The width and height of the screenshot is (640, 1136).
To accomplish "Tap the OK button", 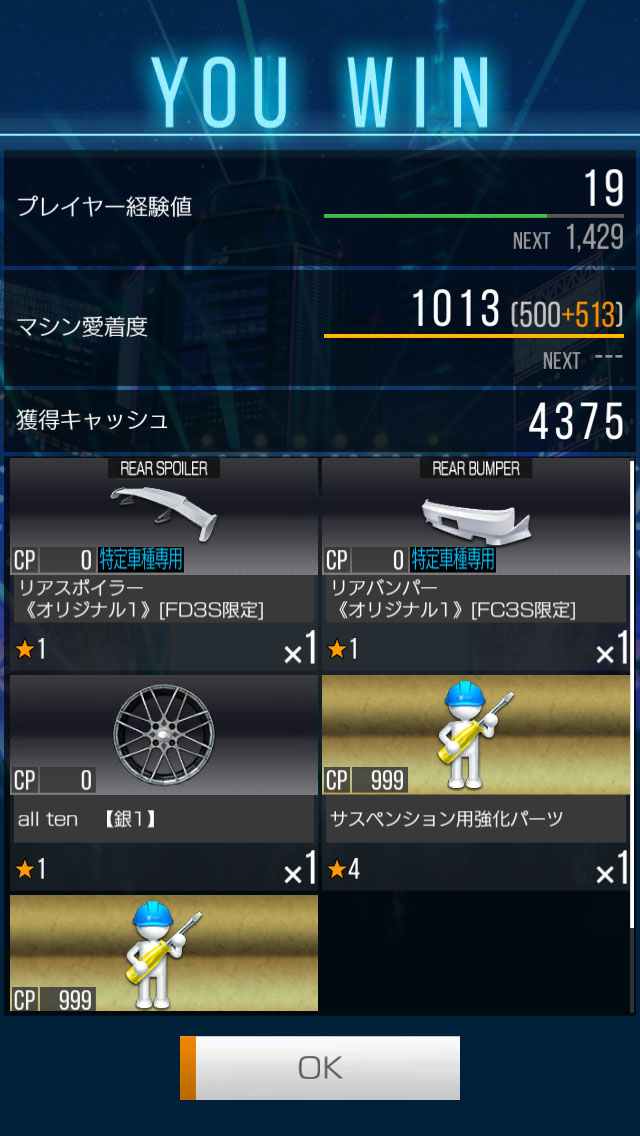I will (320, 1067).
